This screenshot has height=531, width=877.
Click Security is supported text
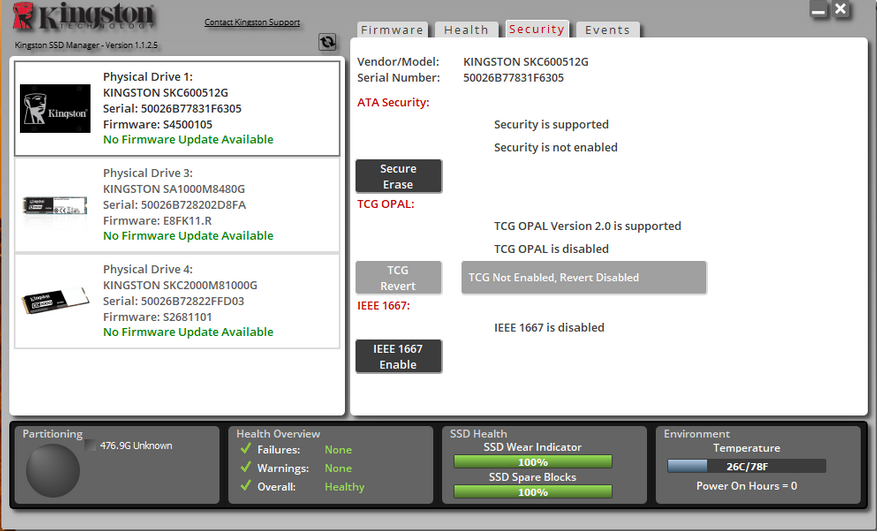(x=551, y=125)
